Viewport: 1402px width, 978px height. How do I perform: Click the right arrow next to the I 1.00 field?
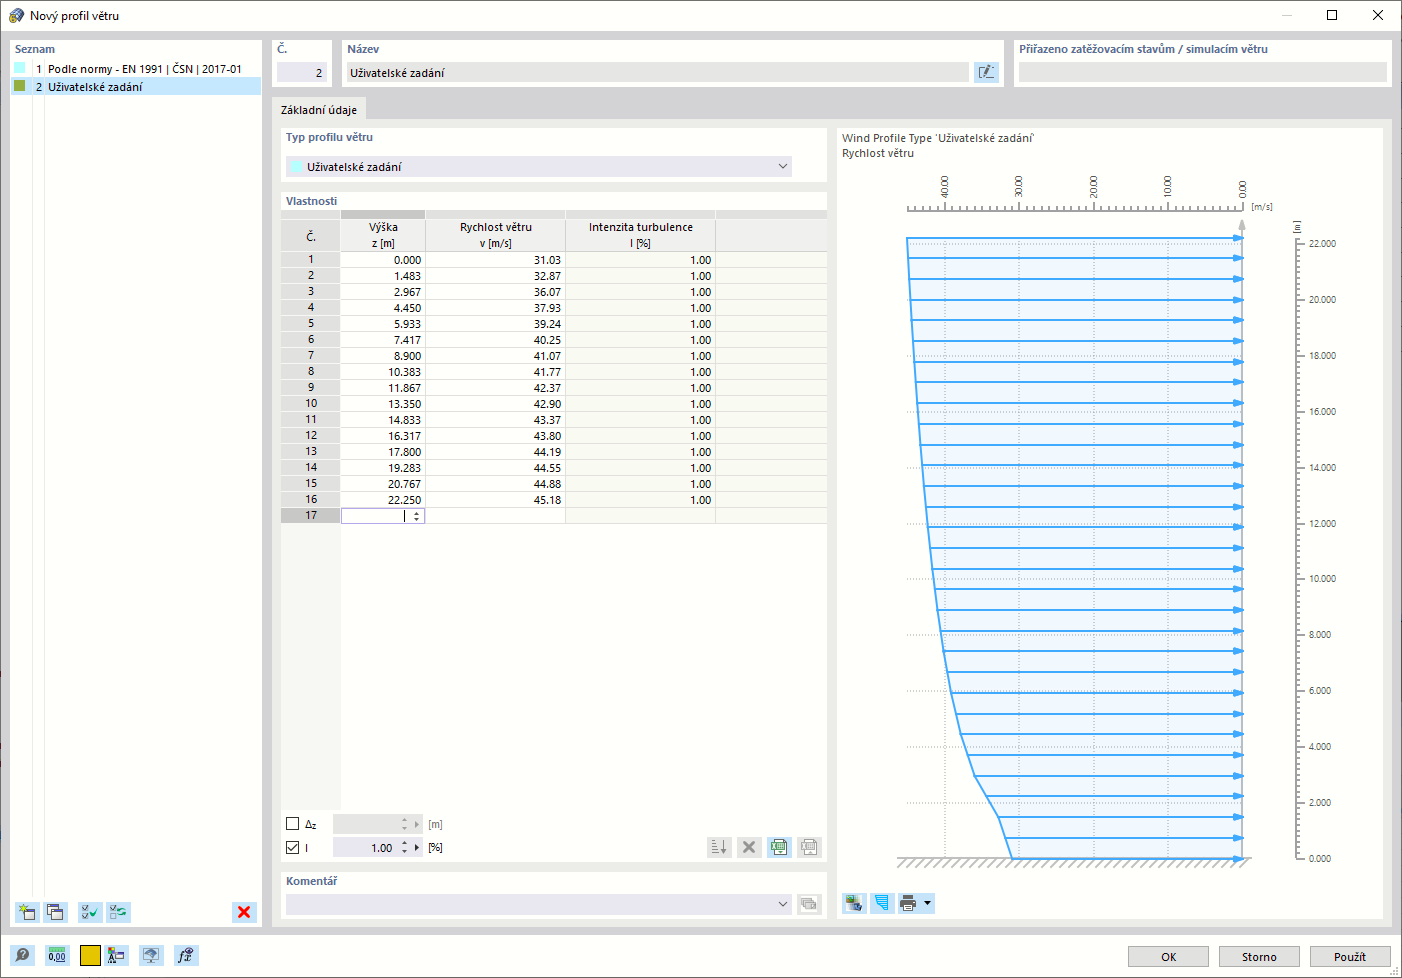(x=417, y=847)
